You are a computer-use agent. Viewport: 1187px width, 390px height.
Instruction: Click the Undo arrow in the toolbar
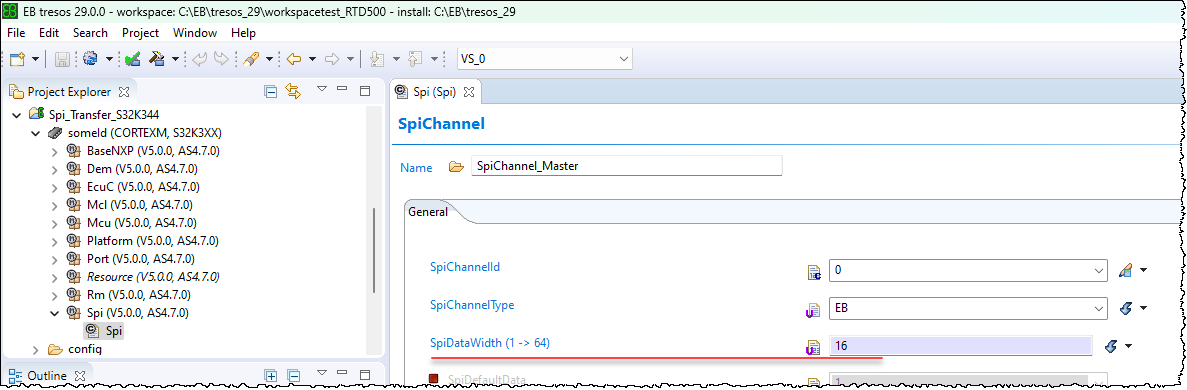pyautogui.click(x=200, y=59)
